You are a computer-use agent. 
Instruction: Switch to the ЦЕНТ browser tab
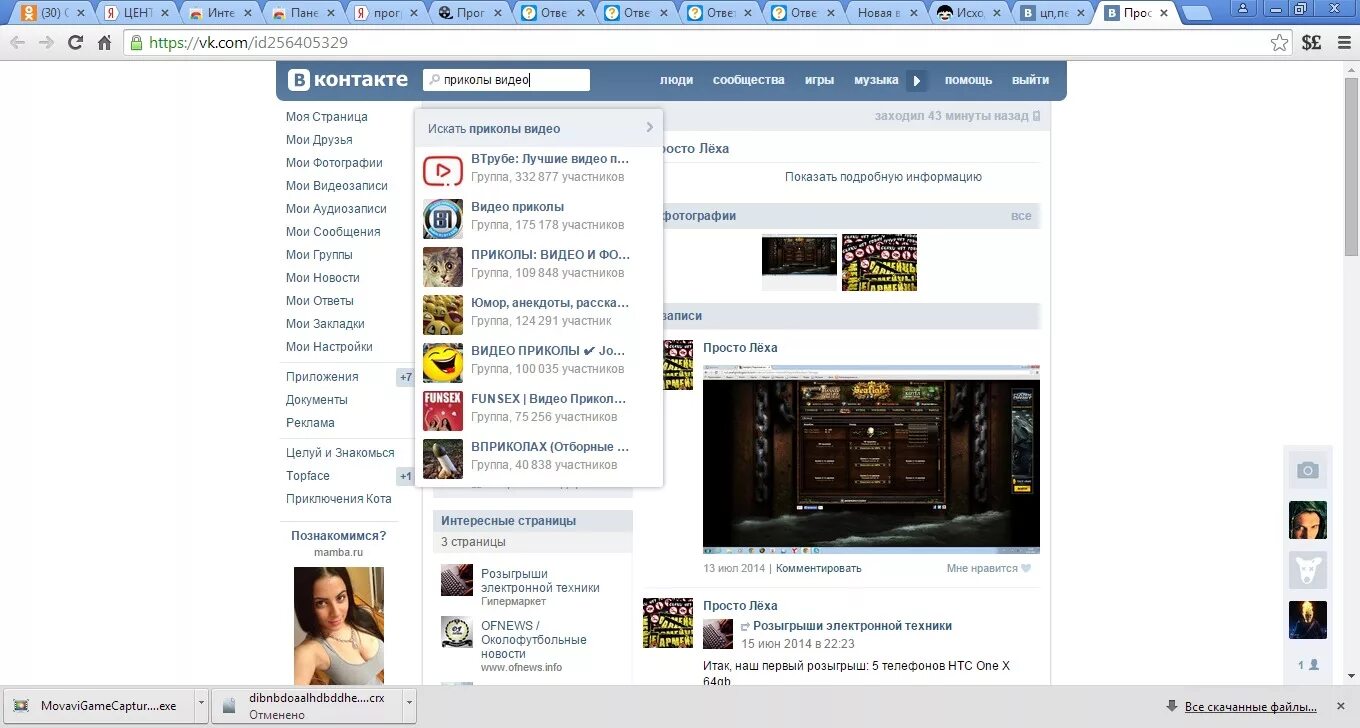[137, 13]
